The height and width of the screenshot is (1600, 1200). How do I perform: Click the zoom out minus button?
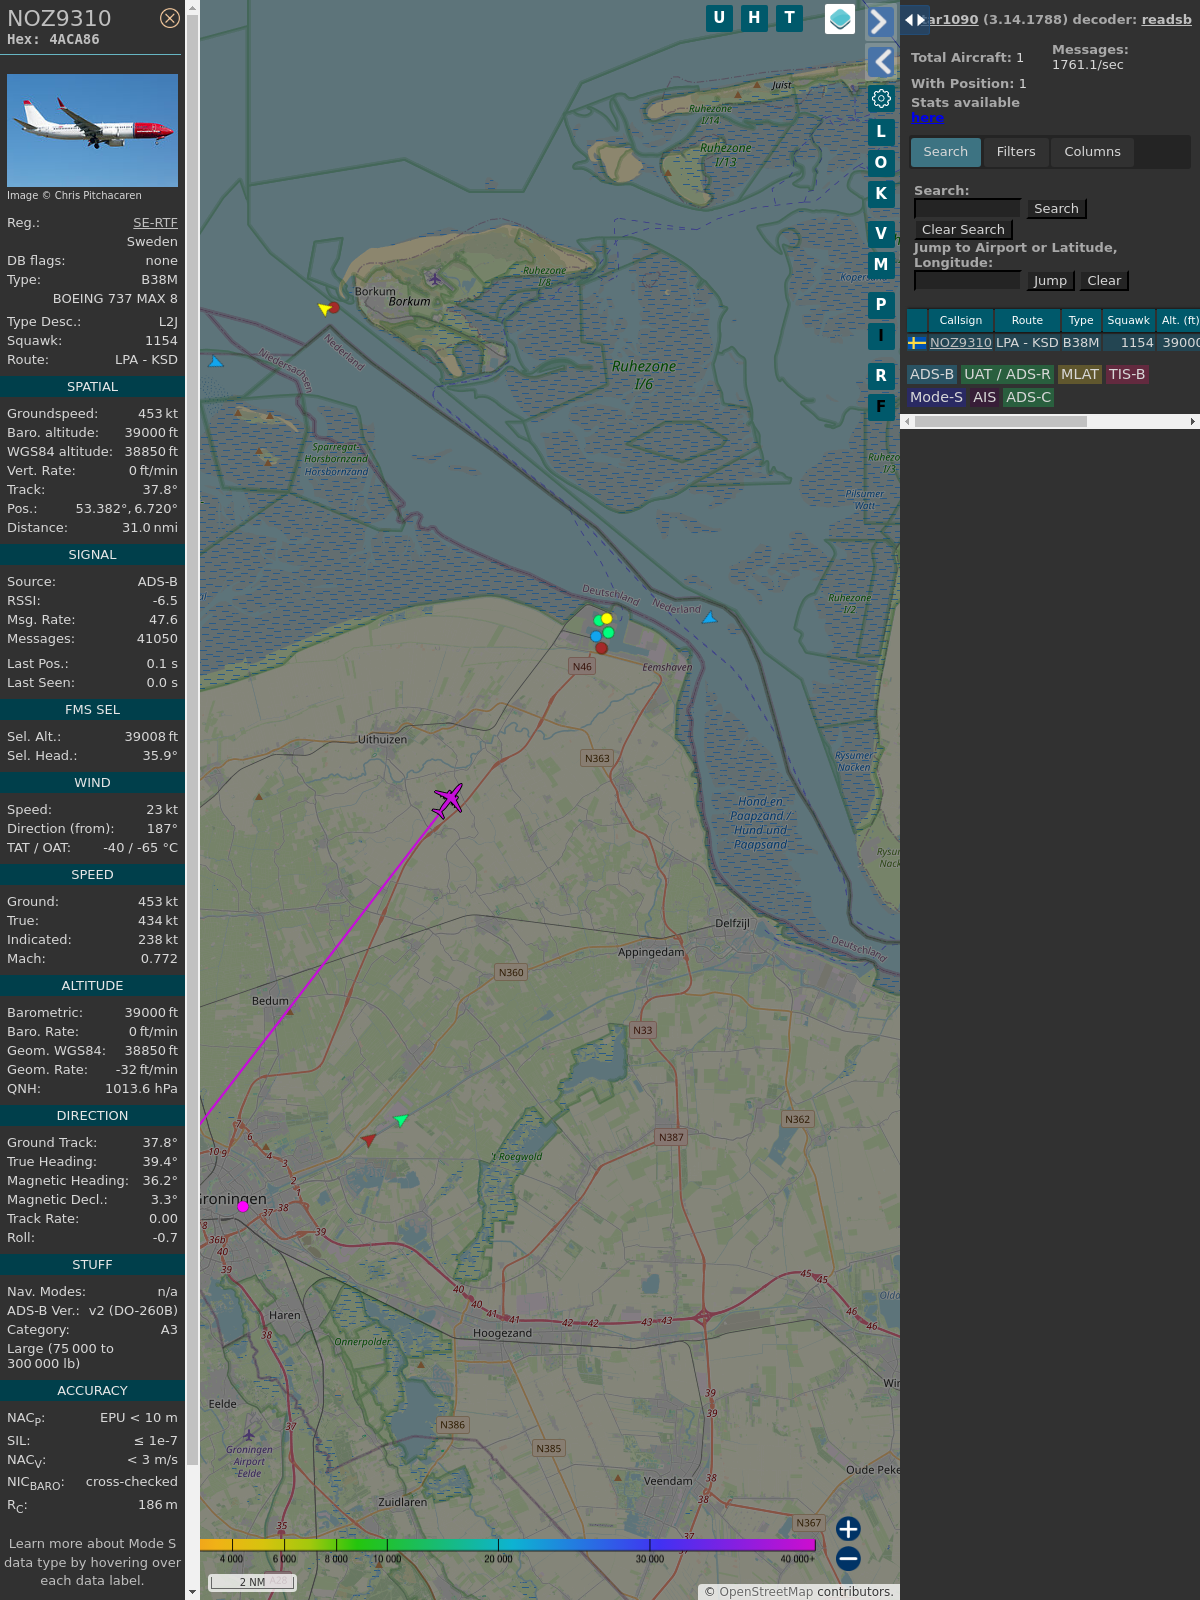coord(848,1558)
